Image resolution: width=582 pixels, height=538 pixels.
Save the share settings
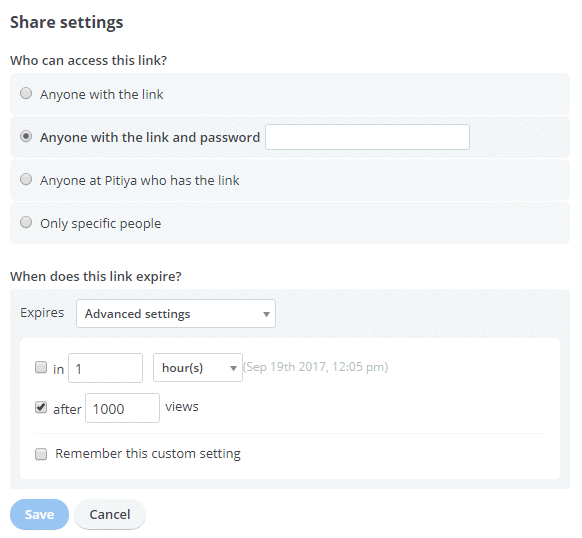[x=39, y=515]
